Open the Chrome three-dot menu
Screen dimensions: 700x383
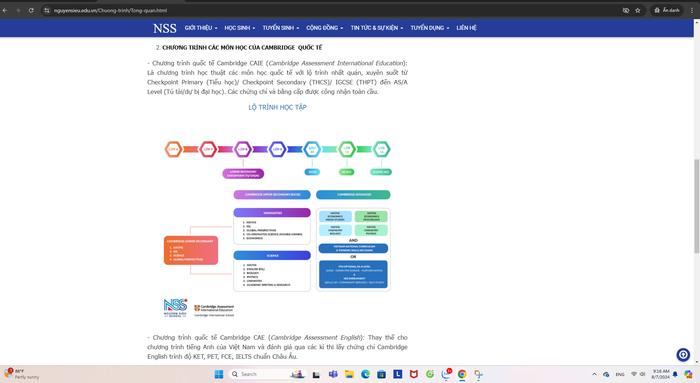[692, 10]
